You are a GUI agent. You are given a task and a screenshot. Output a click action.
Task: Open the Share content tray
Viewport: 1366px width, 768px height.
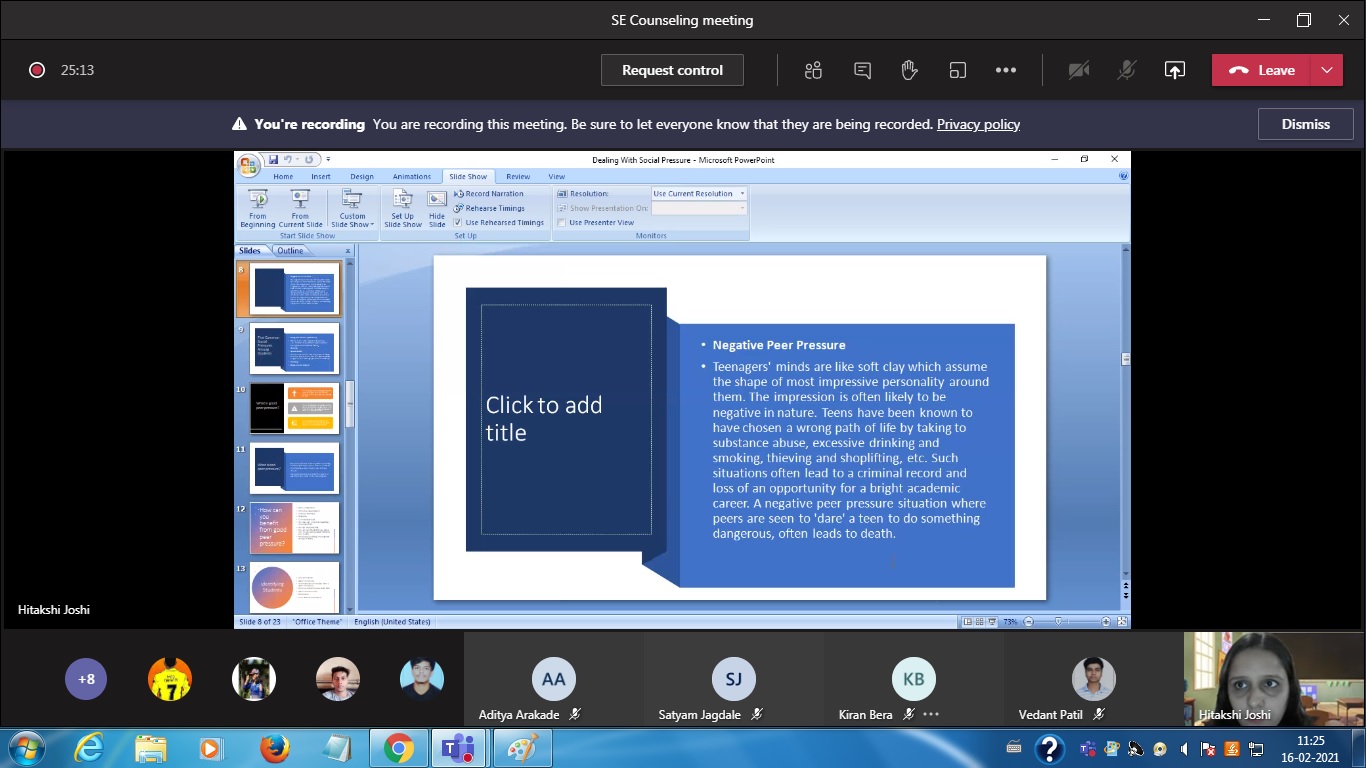(1175, 70)
